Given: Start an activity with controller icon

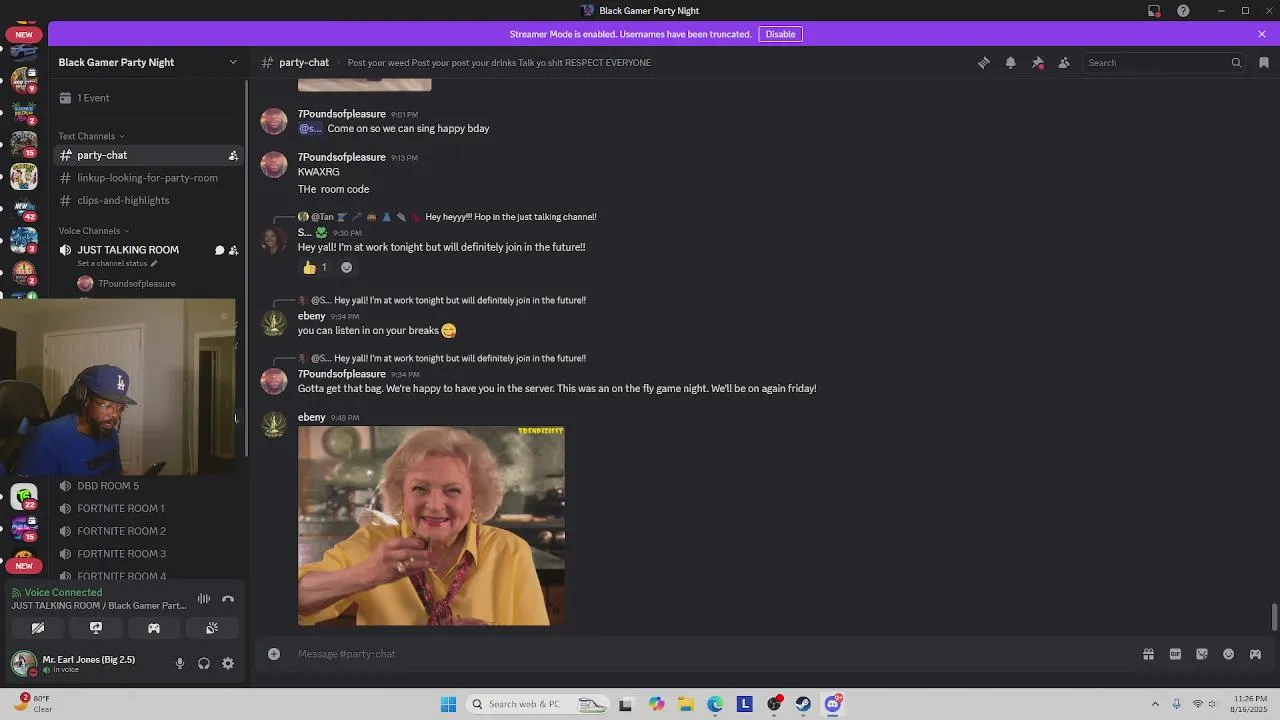Looking at the screenshot, I should (x=154, y=628).
